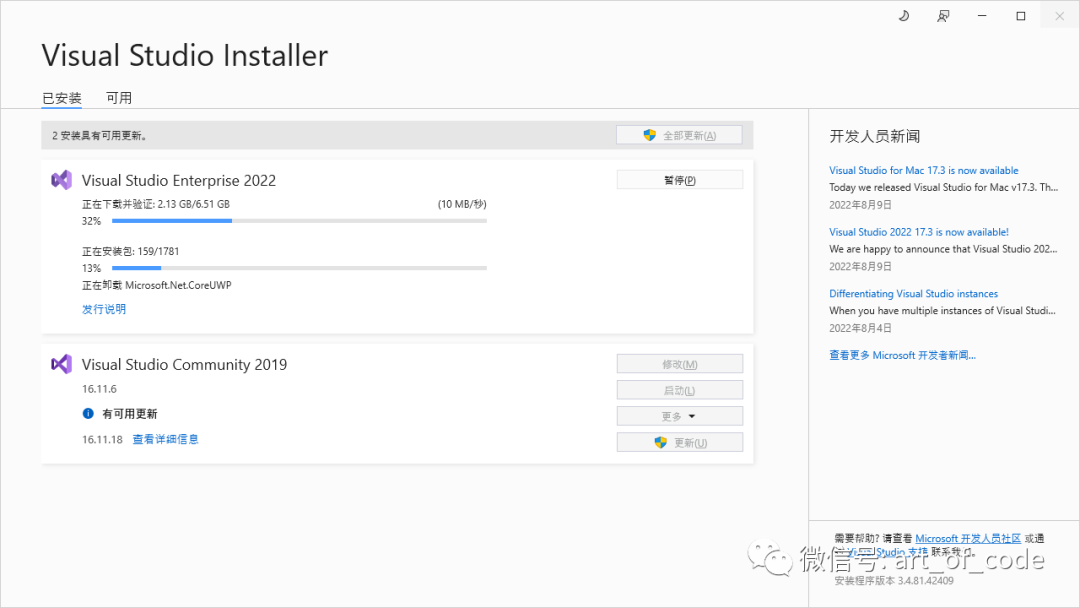The image size is (1080, 608).
Task: Pause the Enterprise 2022 installation with 暂停(P)
Action: pos(680,180)
